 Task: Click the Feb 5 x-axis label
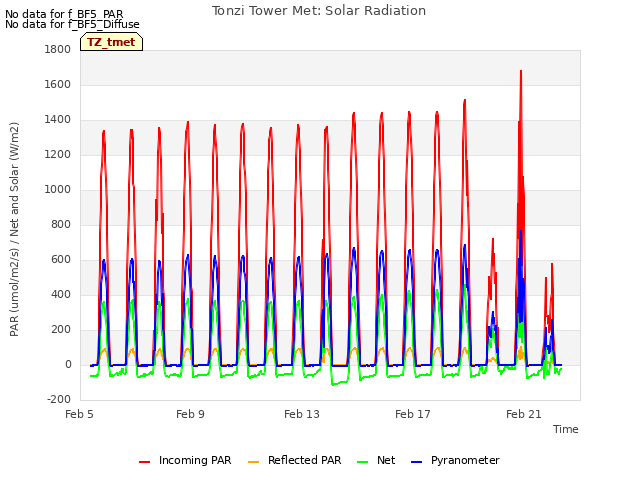pyautogui.click(x=79, y=414)
